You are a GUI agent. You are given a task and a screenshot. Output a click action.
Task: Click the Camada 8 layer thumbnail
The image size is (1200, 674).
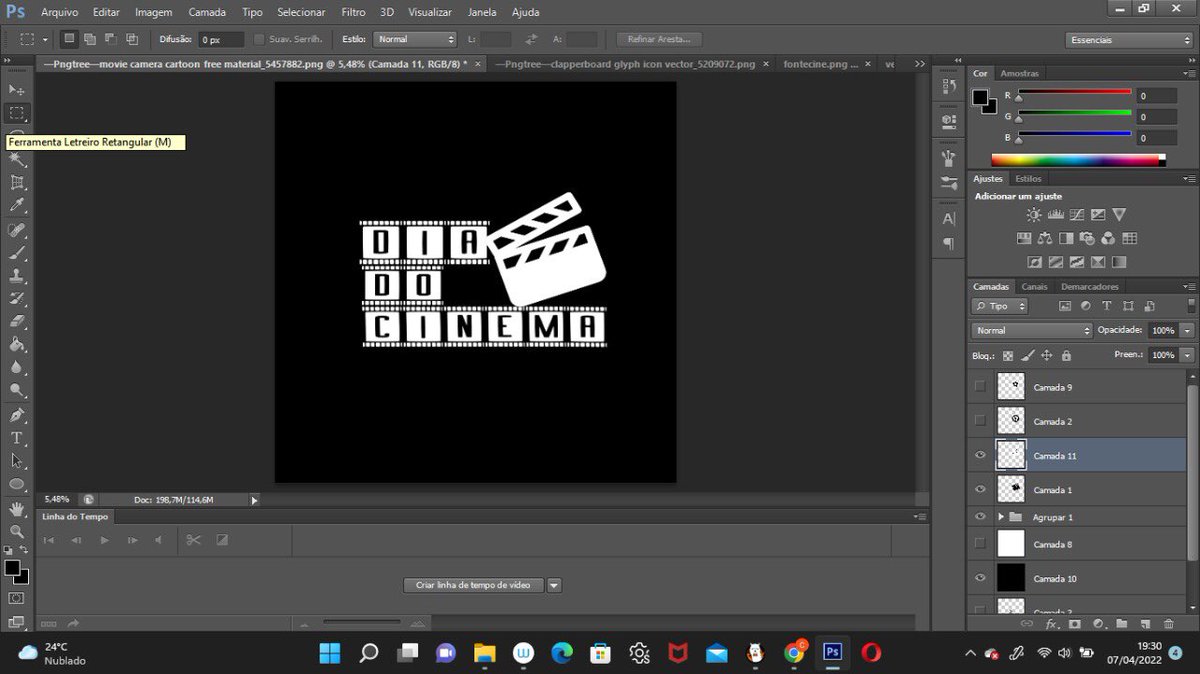click(x=1009, y=543)
